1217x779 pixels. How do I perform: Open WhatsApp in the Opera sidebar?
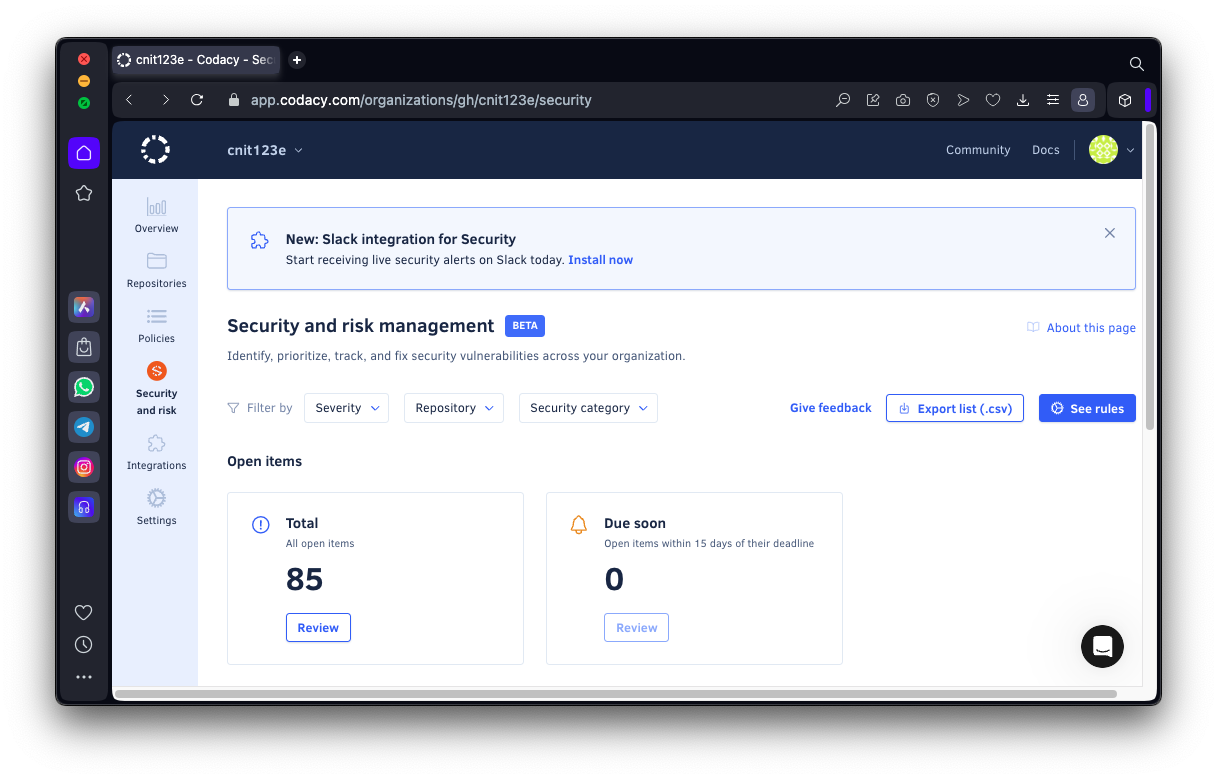pyautogui.click(x=84, y=387)
